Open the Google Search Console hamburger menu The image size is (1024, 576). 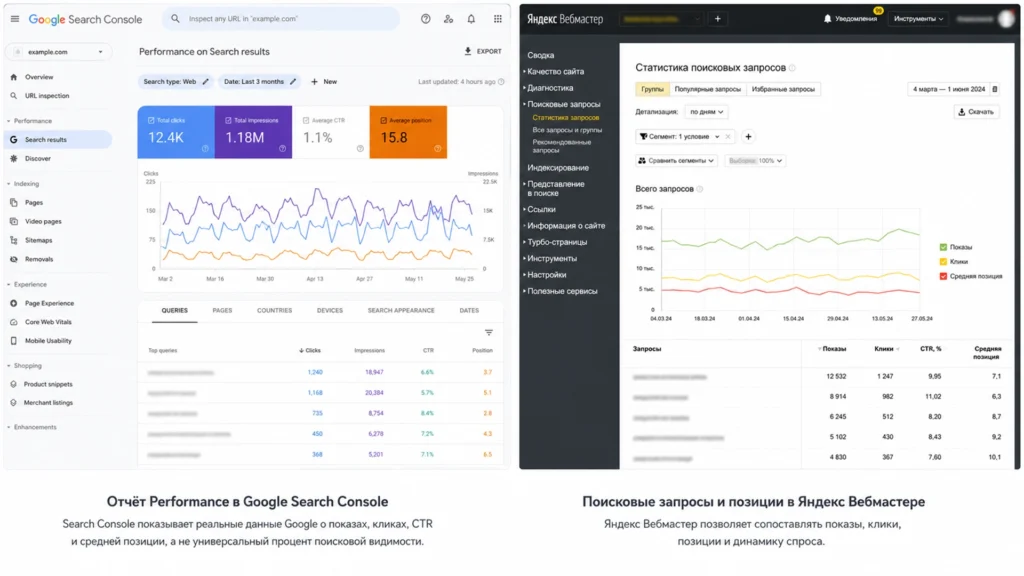tap(15, 19)
